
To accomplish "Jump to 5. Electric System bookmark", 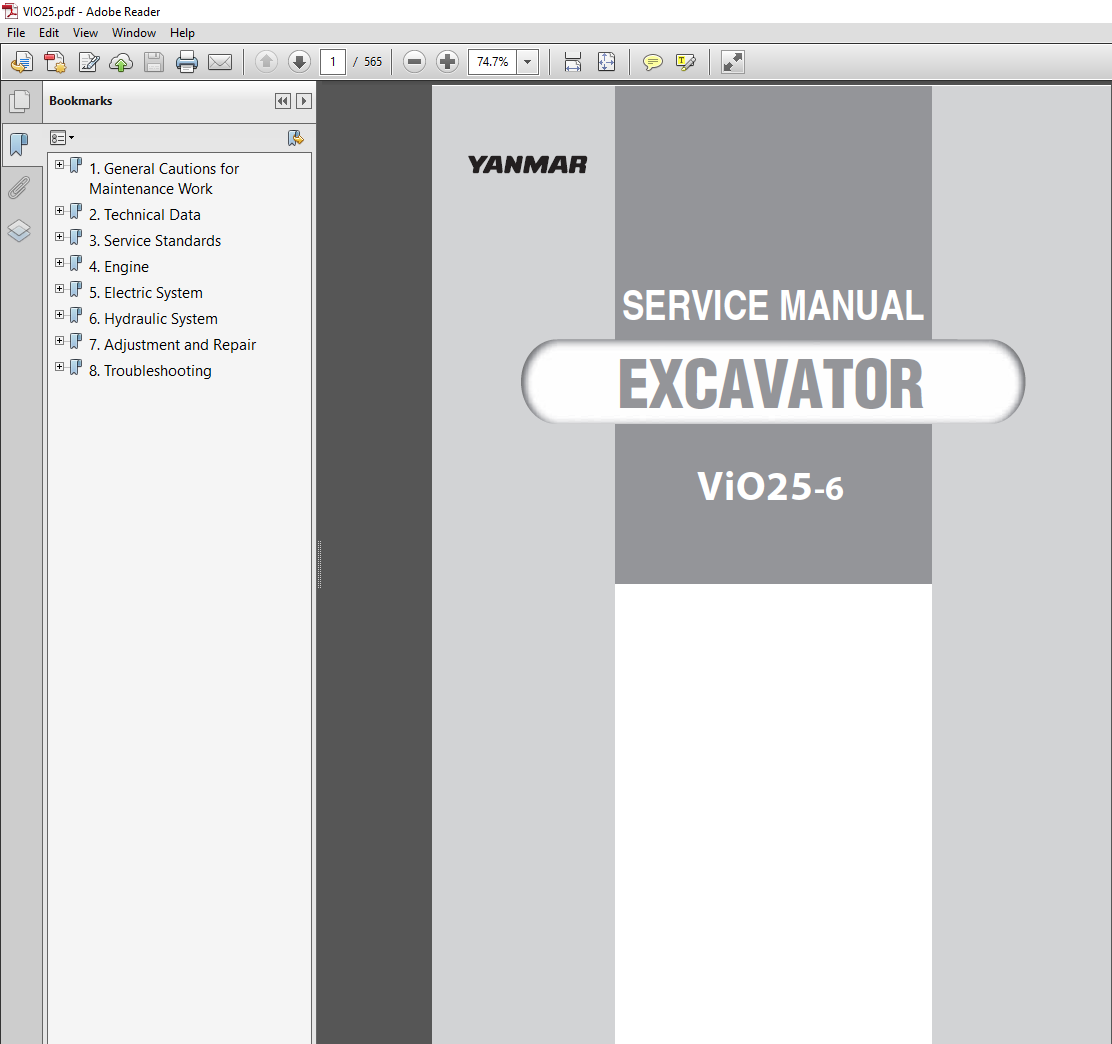I will [145, 293].
